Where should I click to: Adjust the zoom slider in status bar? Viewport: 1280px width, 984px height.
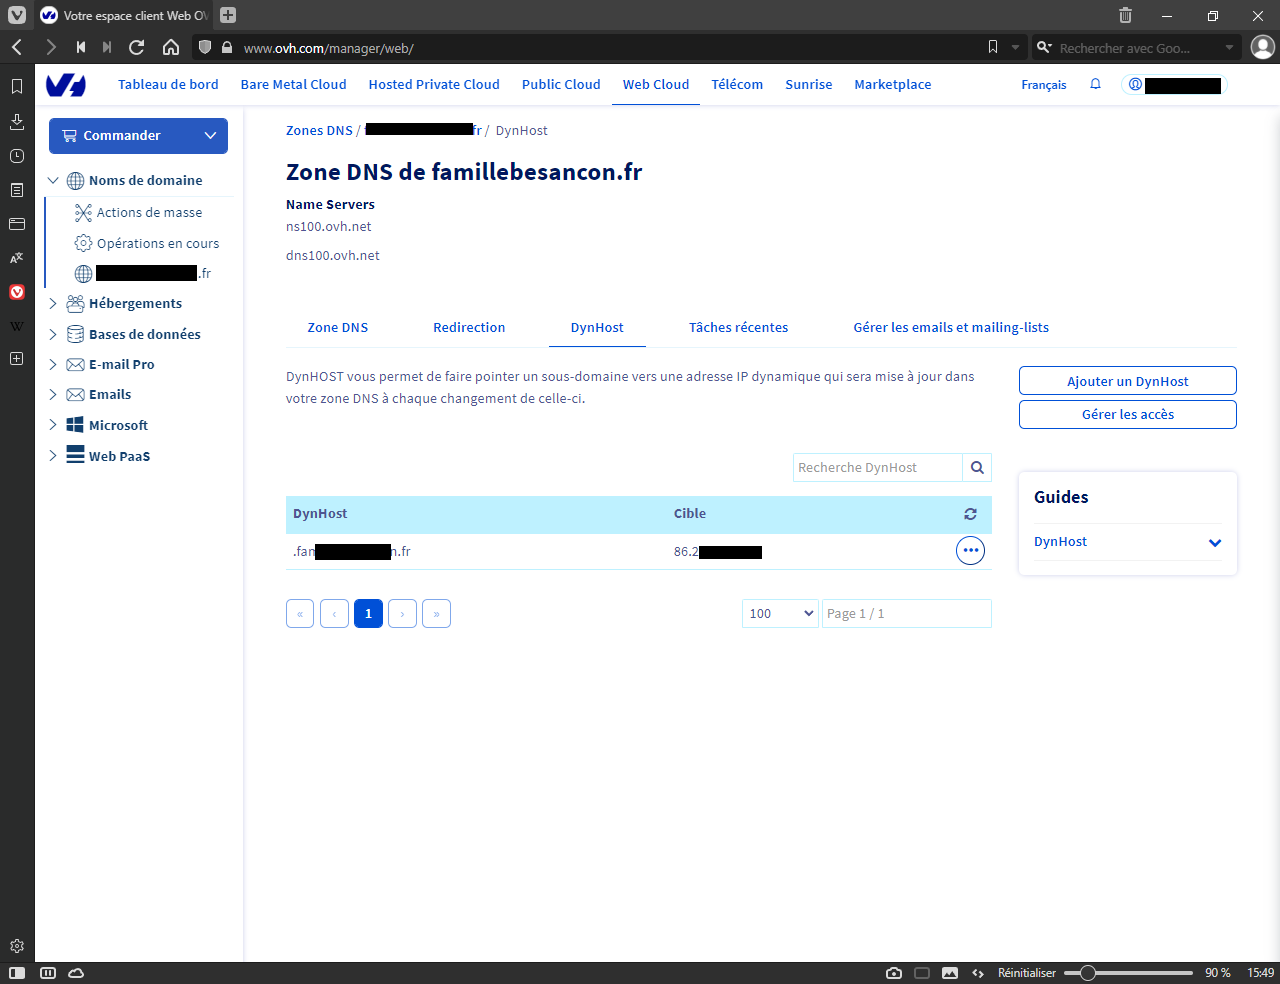(x=1088, y=973)
